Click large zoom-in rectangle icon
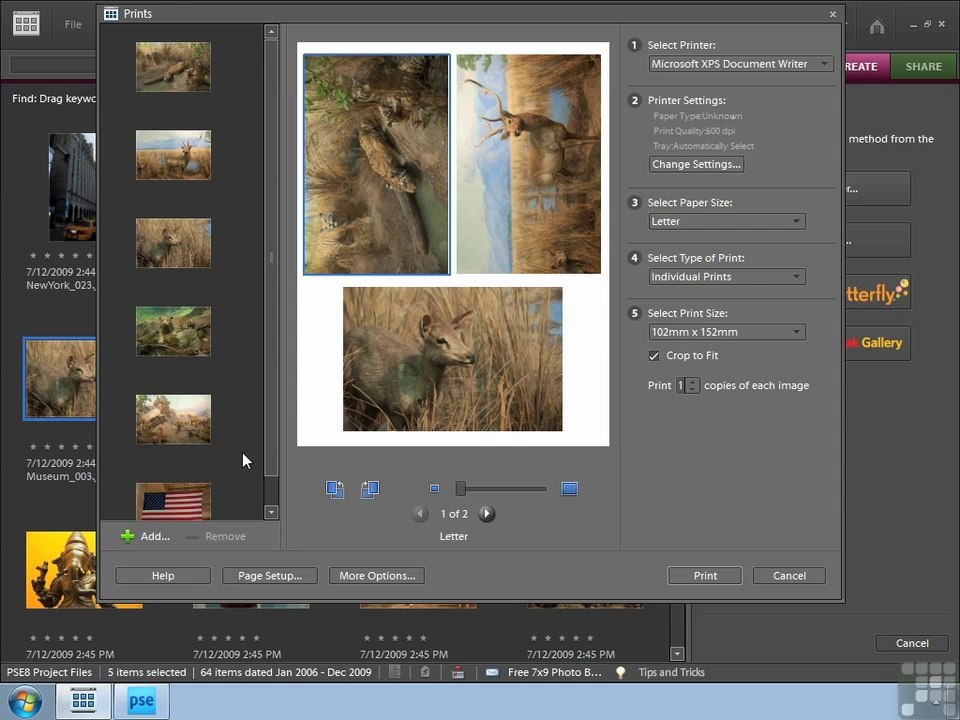This screenshot has height=720, width=960. coord(569,489)
